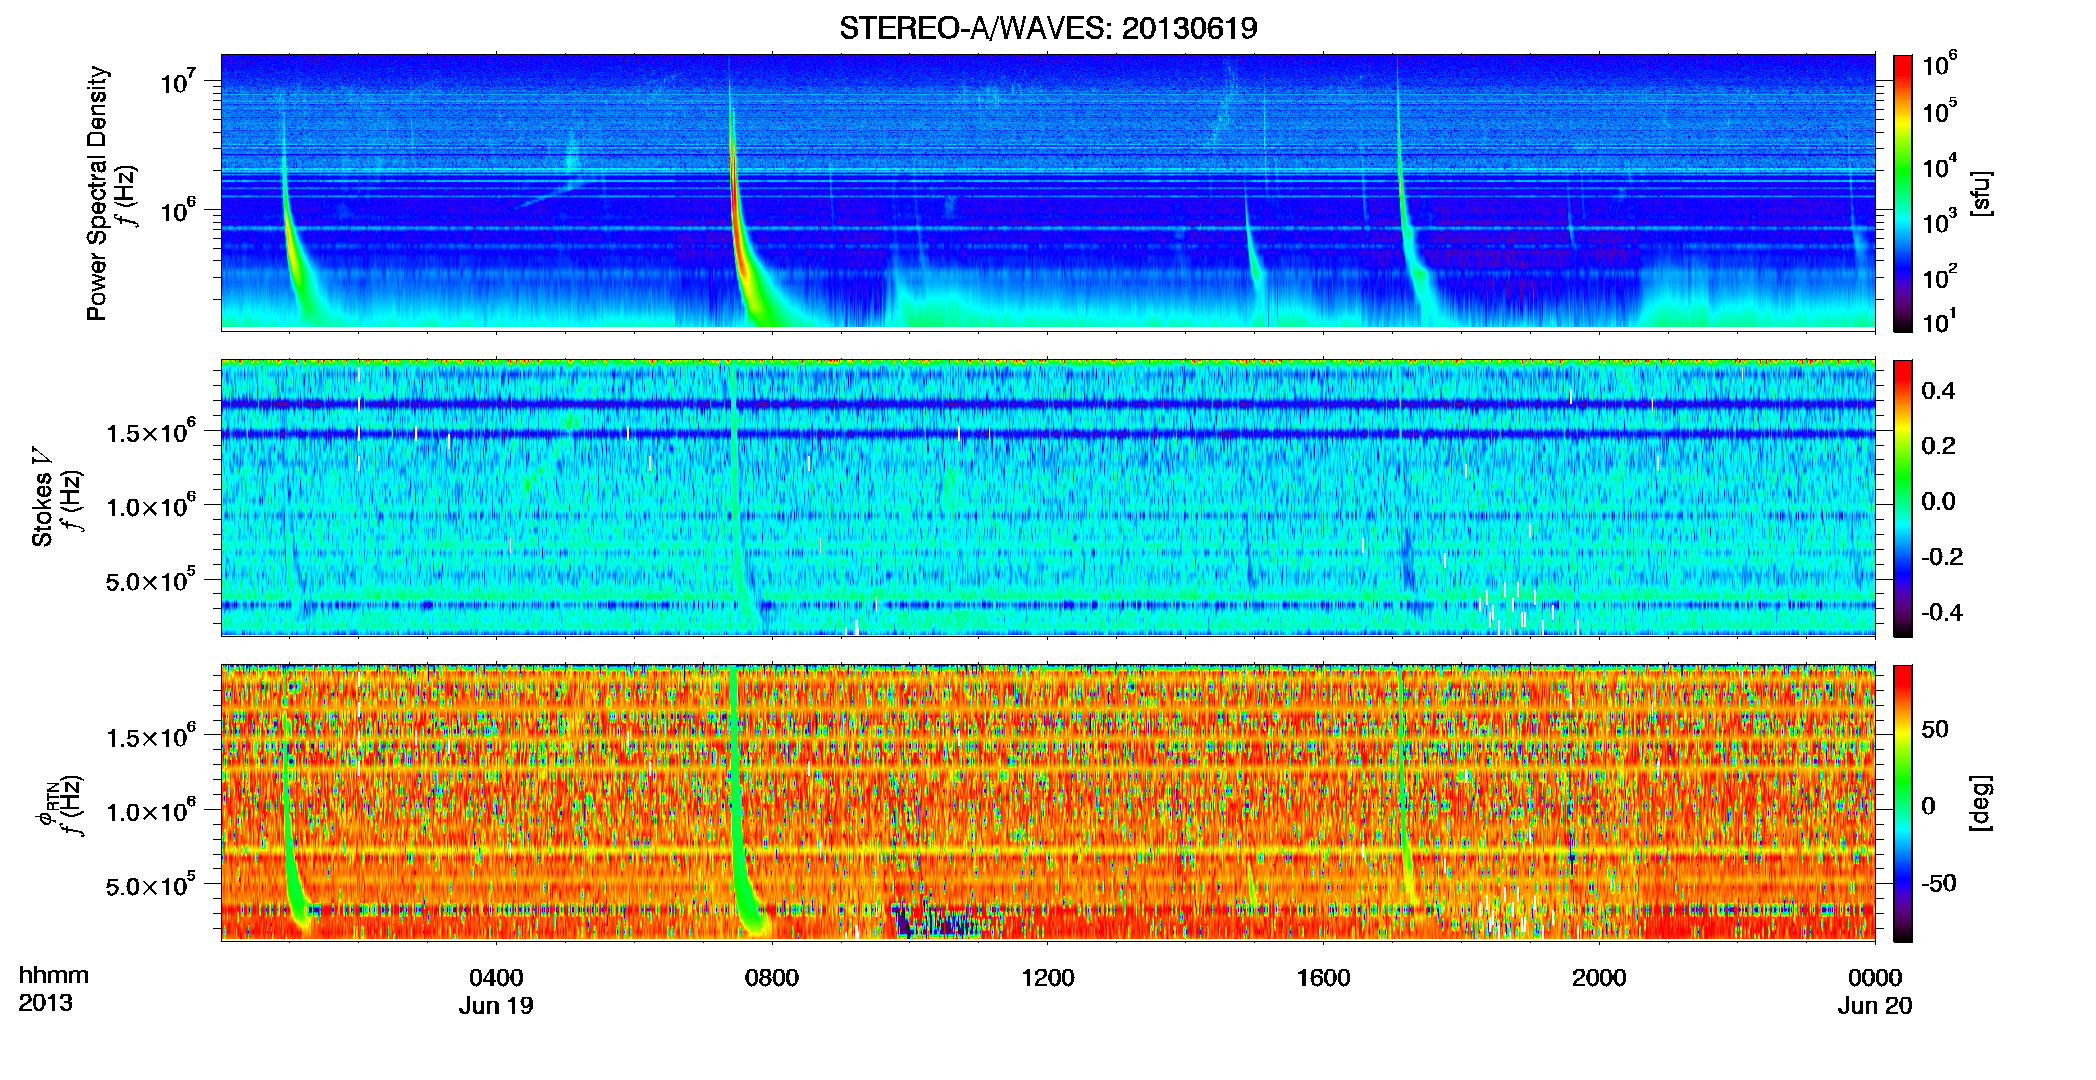This screenshot has height=1080, width=2096.
Task: Click the Stokes V colorbar
Action: pyautogui.click(x=1903, y=498)
